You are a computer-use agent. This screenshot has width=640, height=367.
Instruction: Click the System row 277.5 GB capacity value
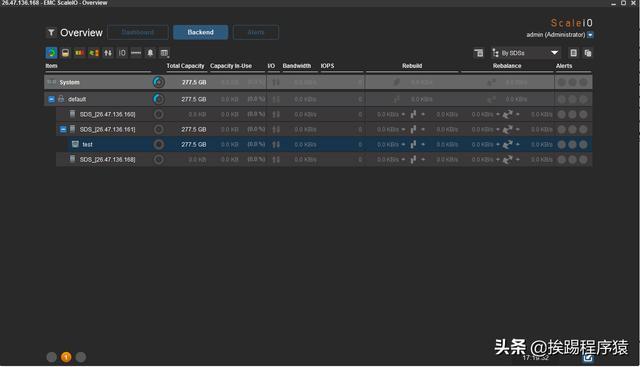194,82
